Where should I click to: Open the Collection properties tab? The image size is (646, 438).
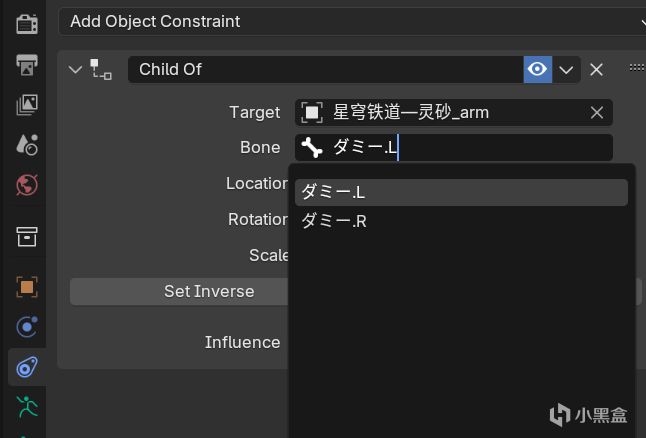tap(26, 237)
